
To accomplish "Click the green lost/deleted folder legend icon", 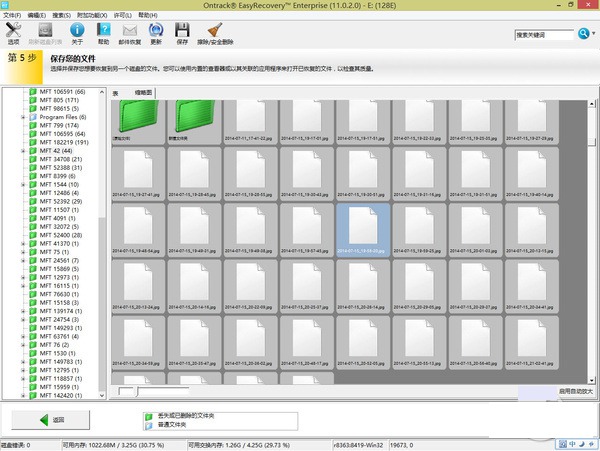I will (149, 417).
